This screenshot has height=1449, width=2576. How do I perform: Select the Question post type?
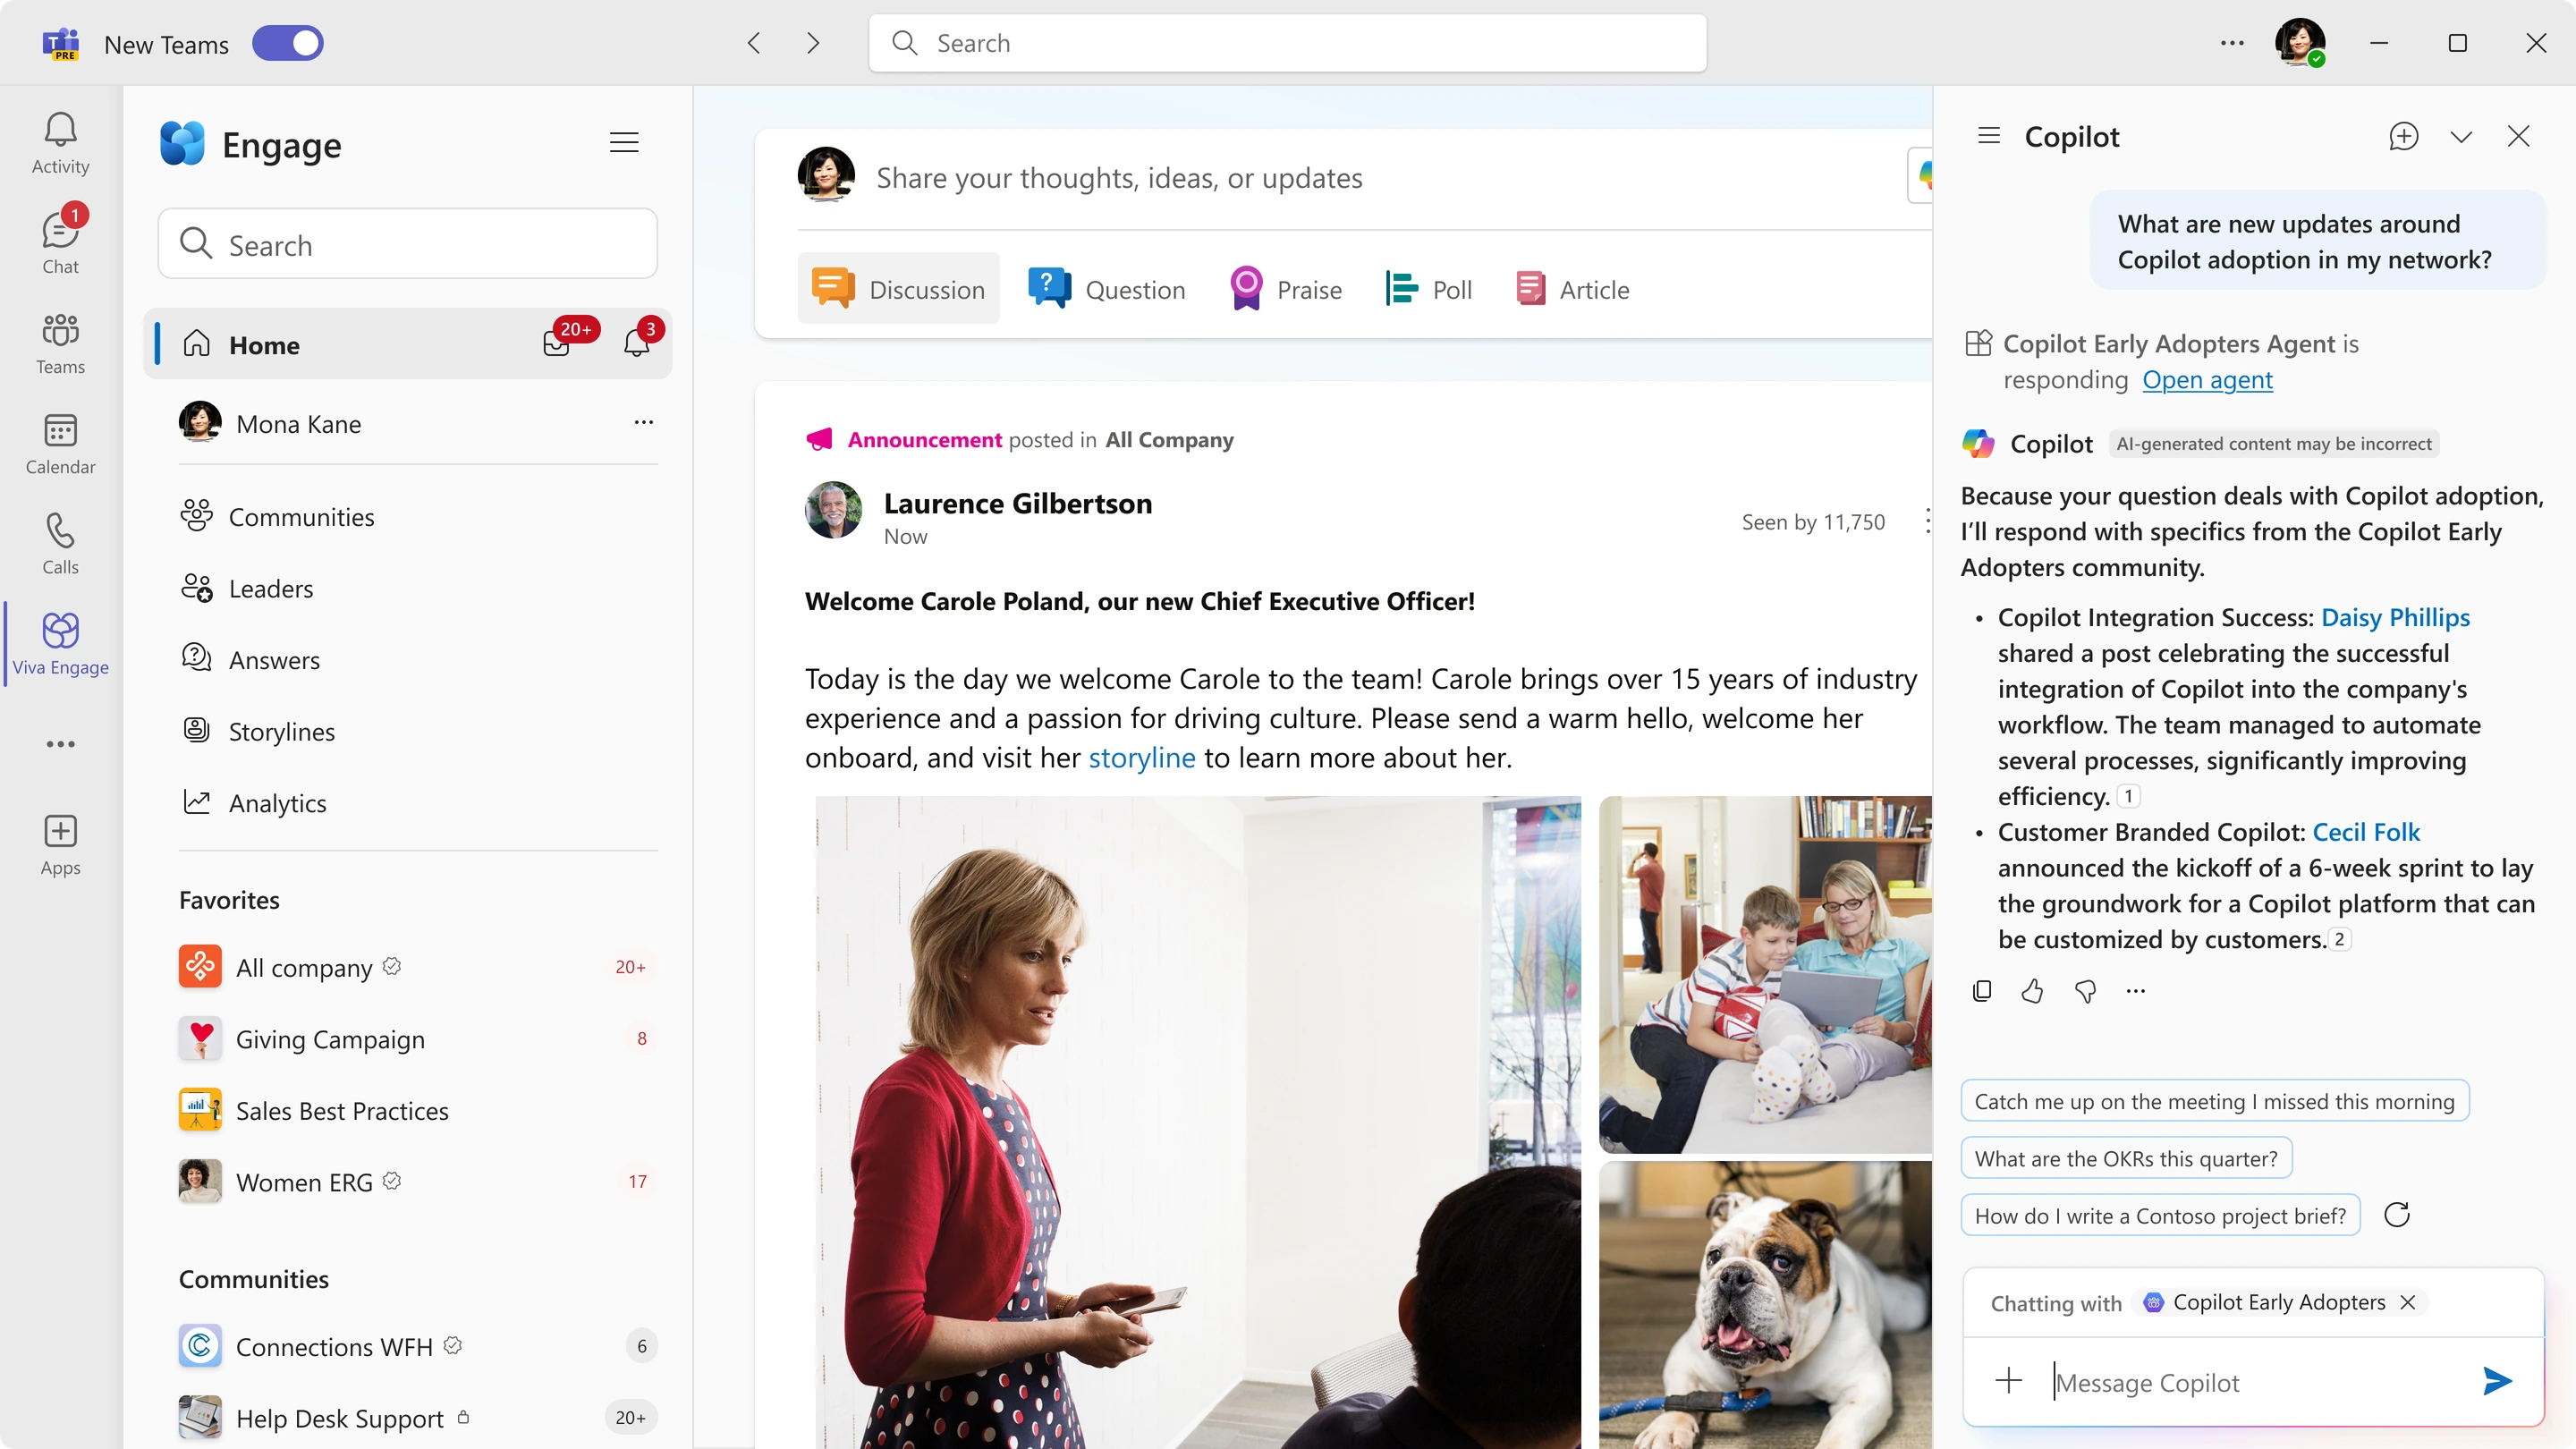1107,289
